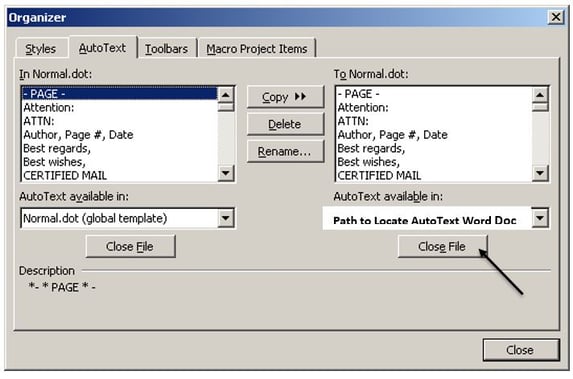Click the Delete button
Viewport: 573px width, 379px height.
coord(285,124)
